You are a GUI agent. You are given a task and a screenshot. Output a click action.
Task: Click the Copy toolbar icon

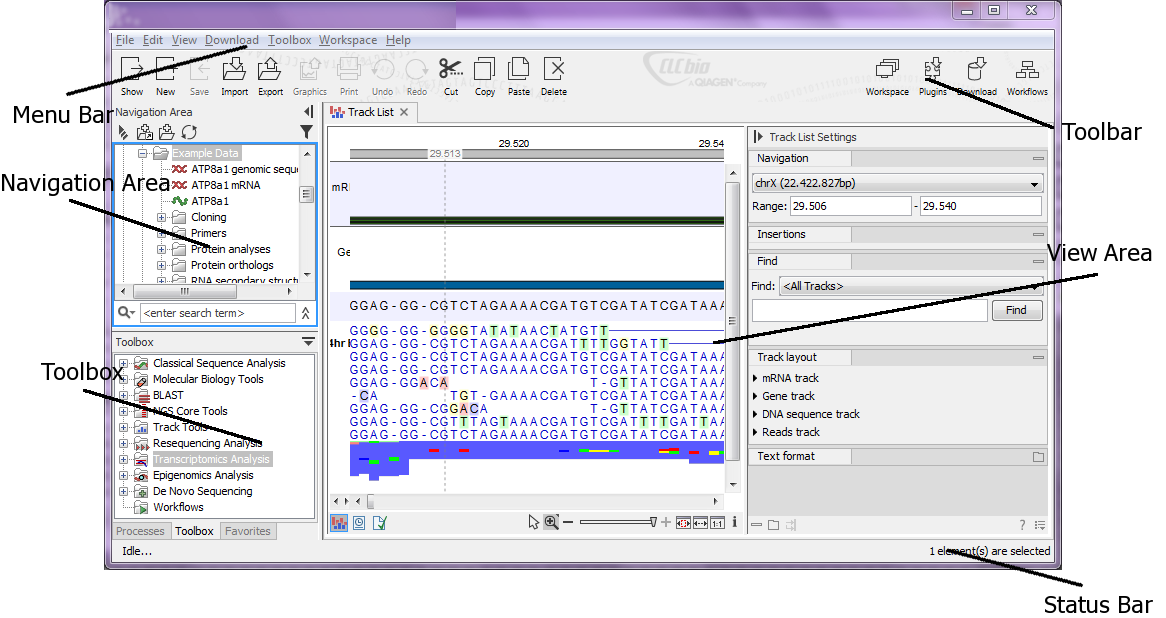point(485,70)
